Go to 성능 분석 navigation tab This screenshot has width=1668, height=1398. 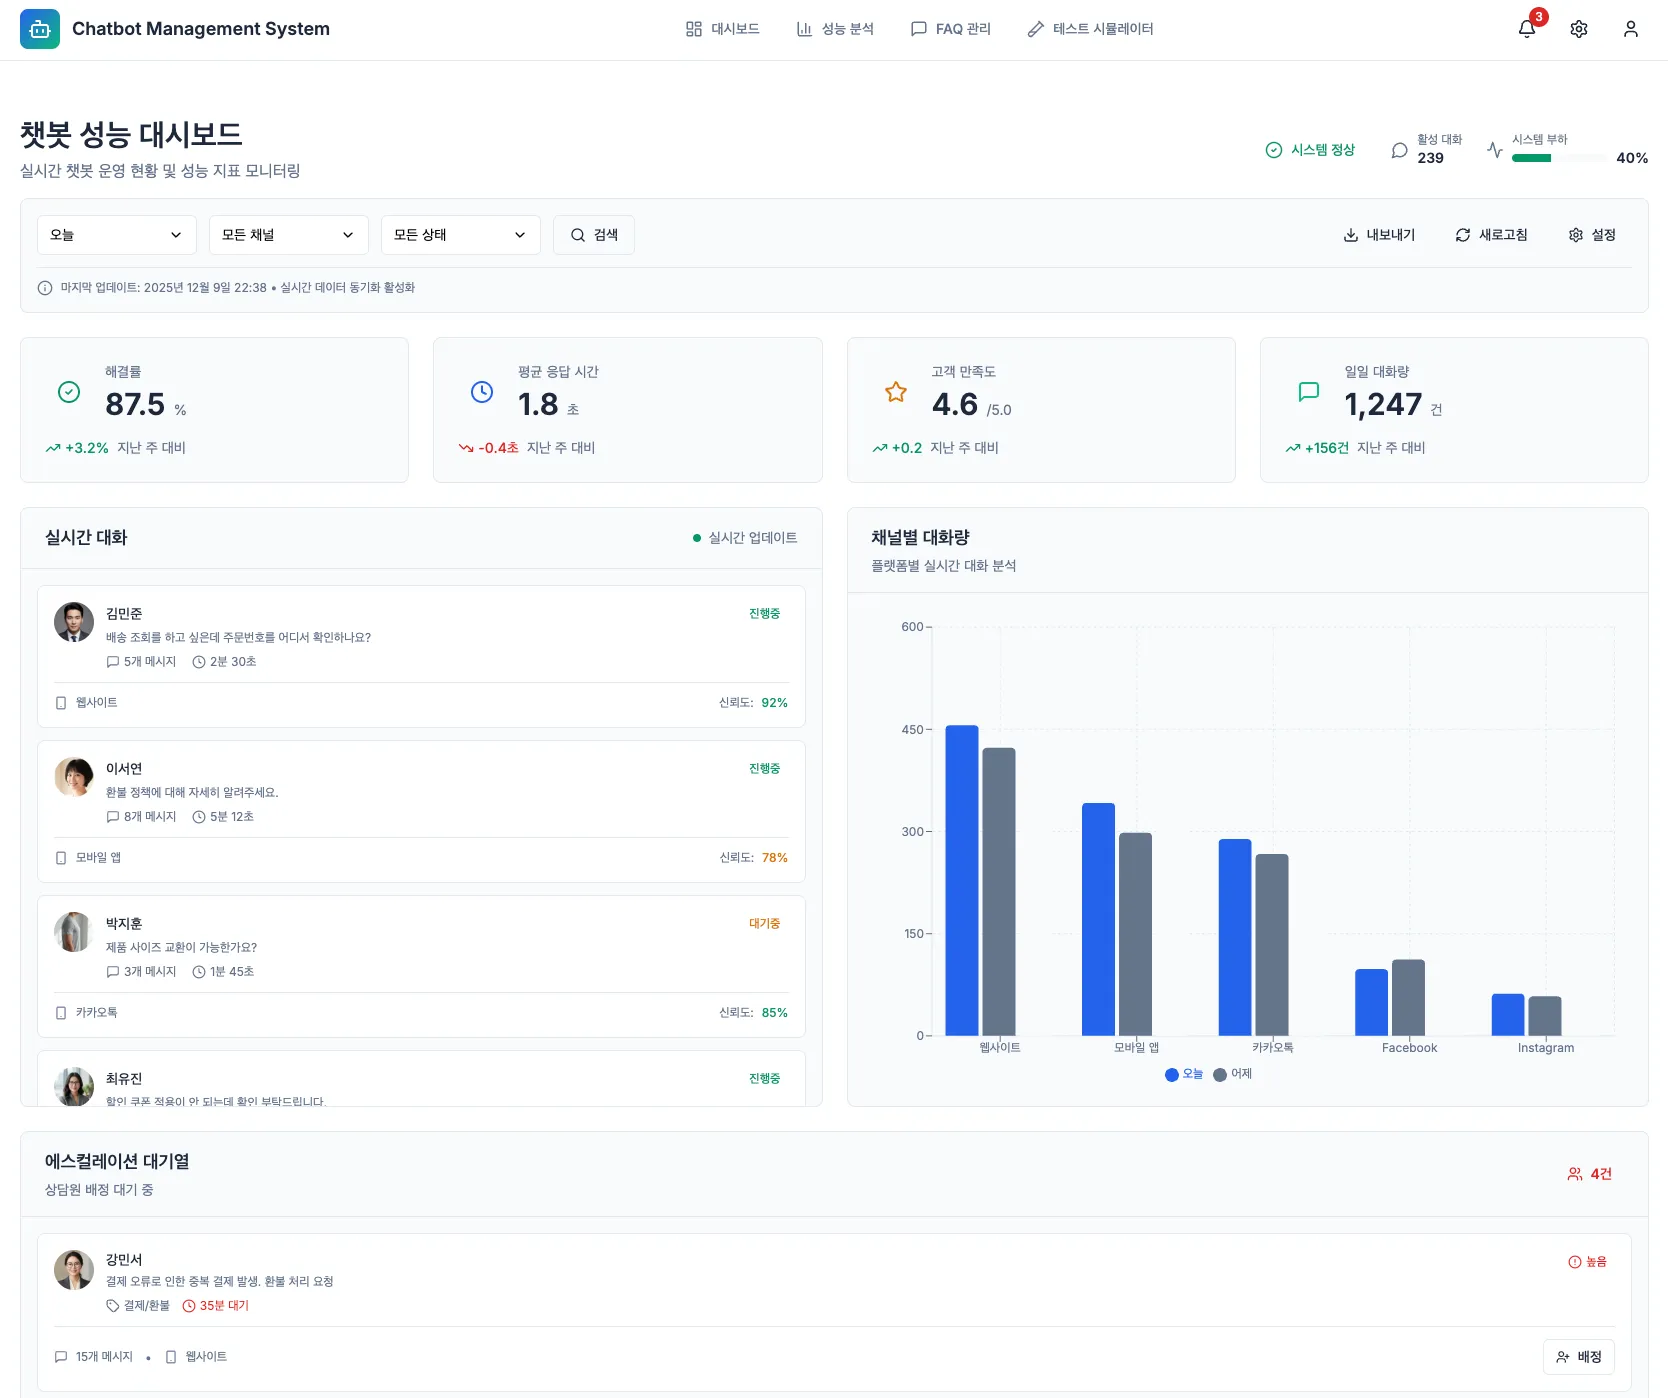[835, 29]
